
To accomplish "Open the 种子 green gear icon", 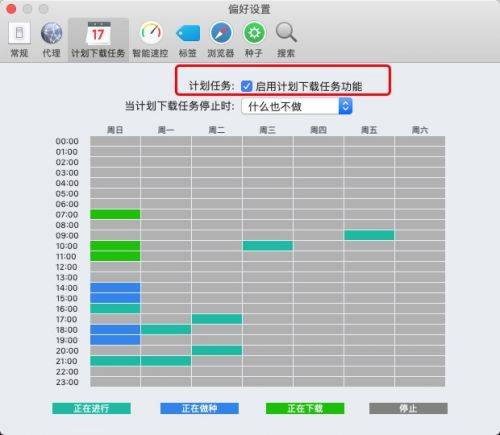I will pyautogui.click(x=254, y=33).
